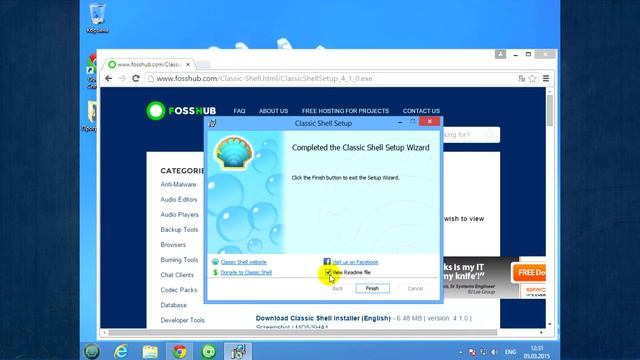Open the Classic Shell website link

pyautogui.click(x=243, y=262)
